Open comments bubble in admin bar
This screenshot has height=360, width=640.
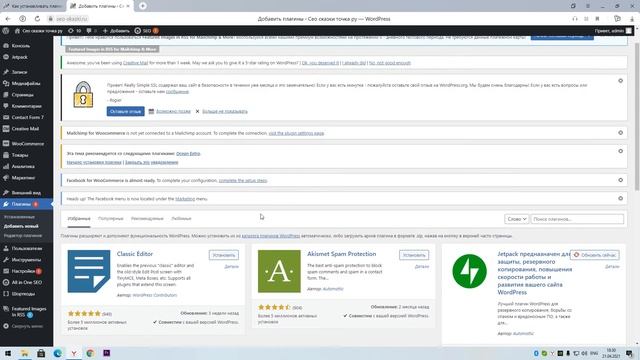(x=91, y=31)
